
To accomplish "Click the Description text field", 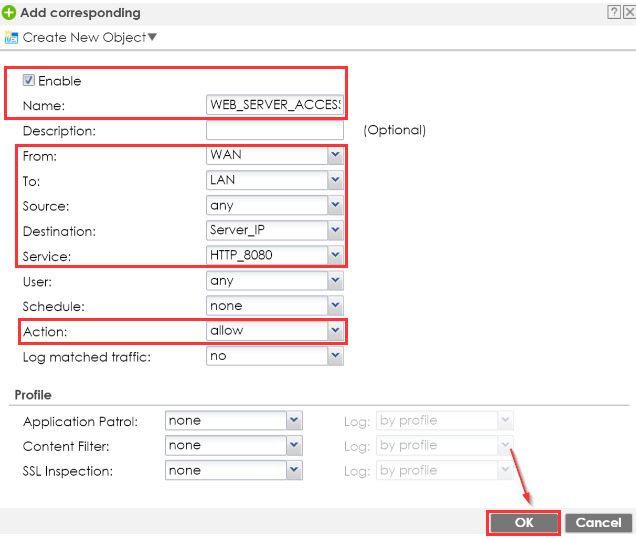I will point(274,130).
